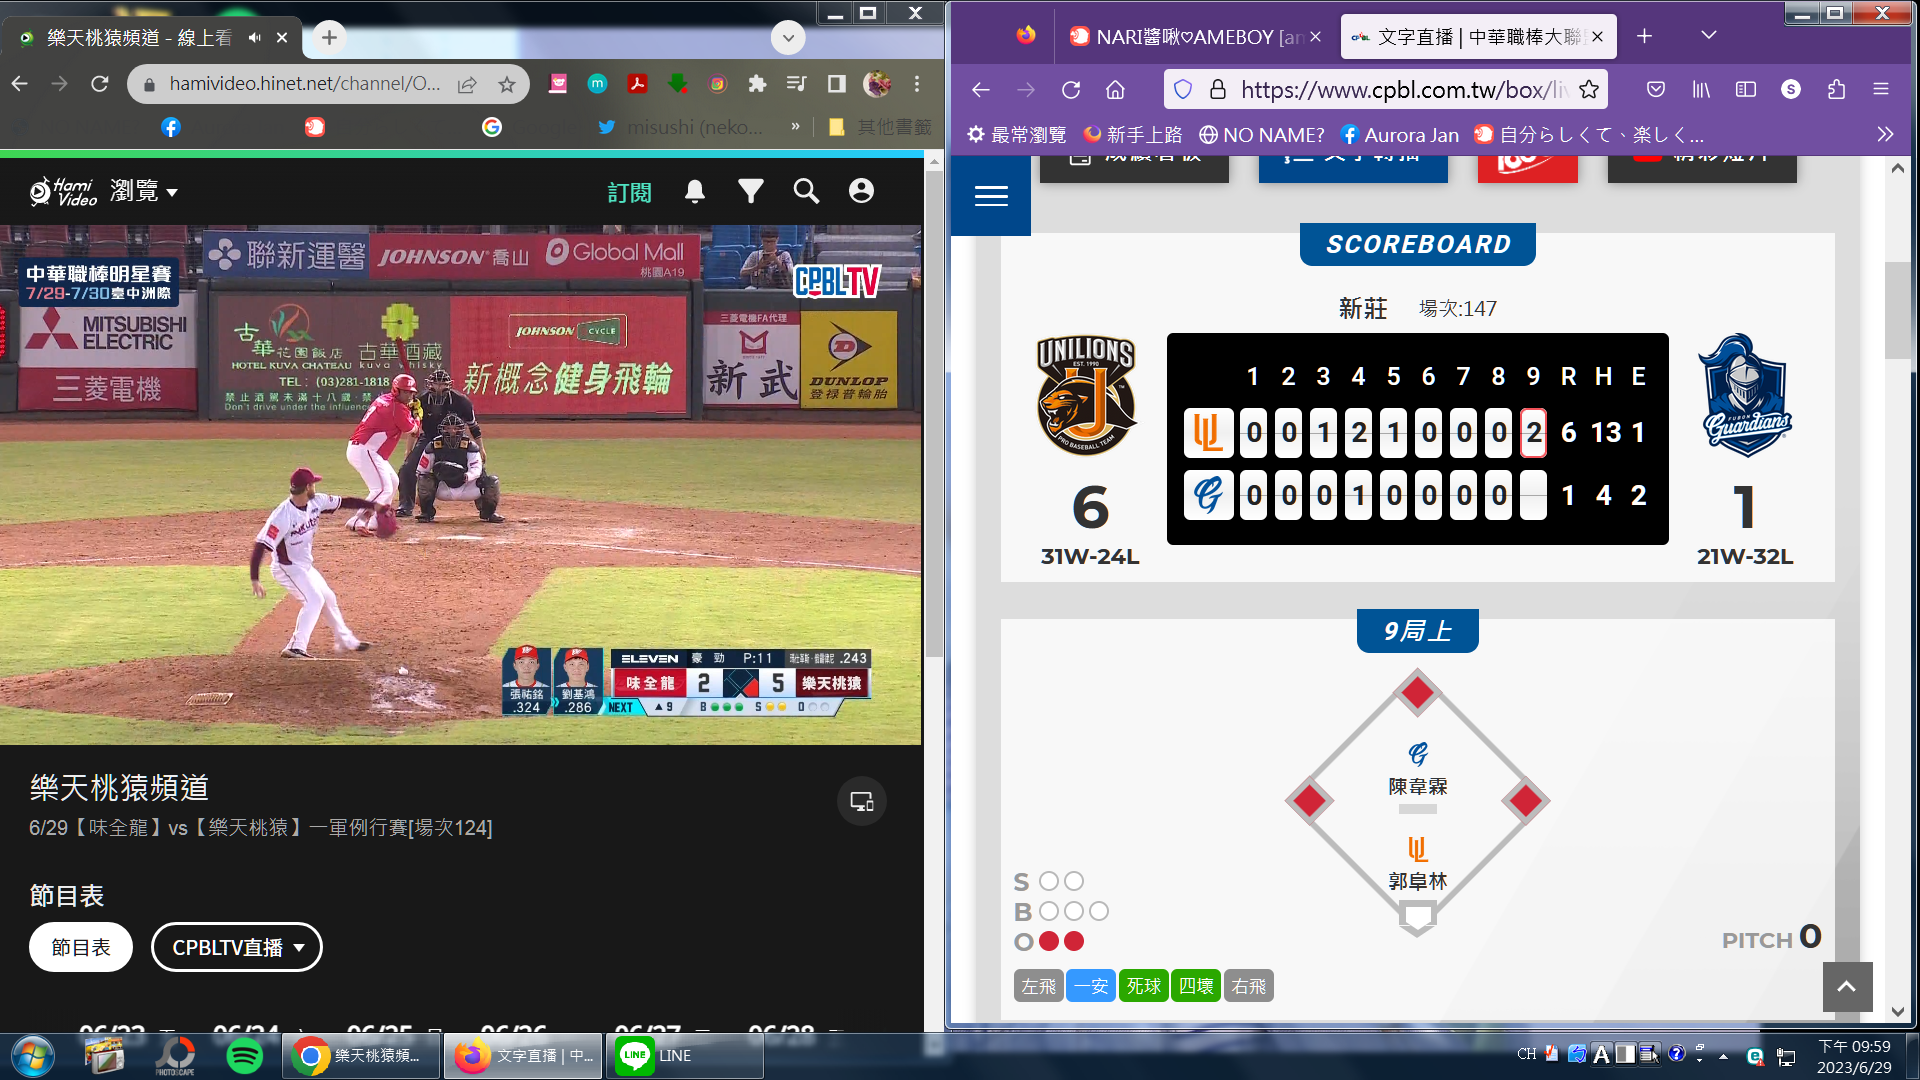Open Chrome media control icon

[797, 84]
